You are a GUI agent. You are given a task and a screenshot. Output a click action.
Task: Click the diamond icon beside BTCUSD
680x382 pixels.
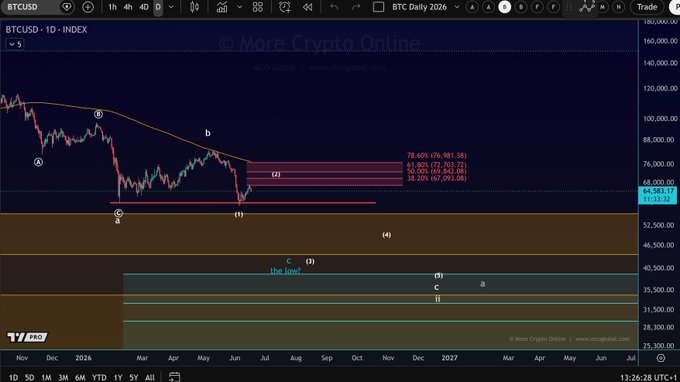coord(67,7)
